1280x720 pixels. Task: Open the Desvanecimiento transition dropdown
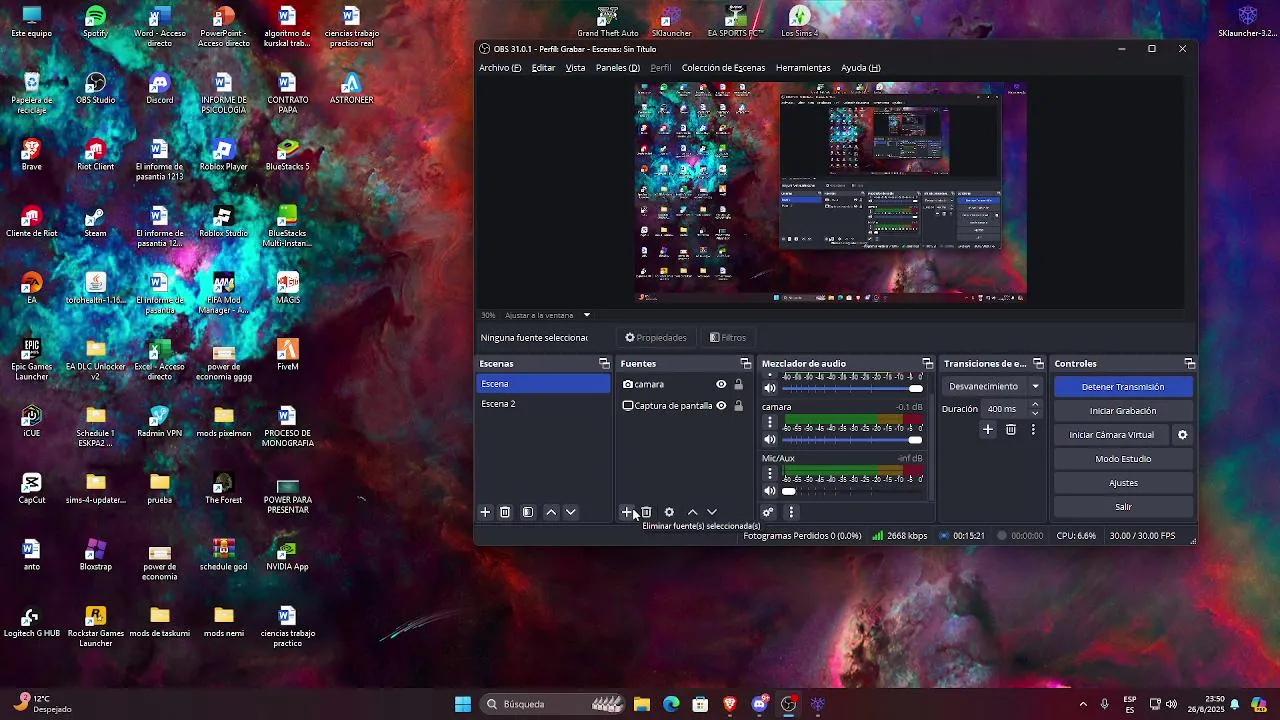pos(994,386)
